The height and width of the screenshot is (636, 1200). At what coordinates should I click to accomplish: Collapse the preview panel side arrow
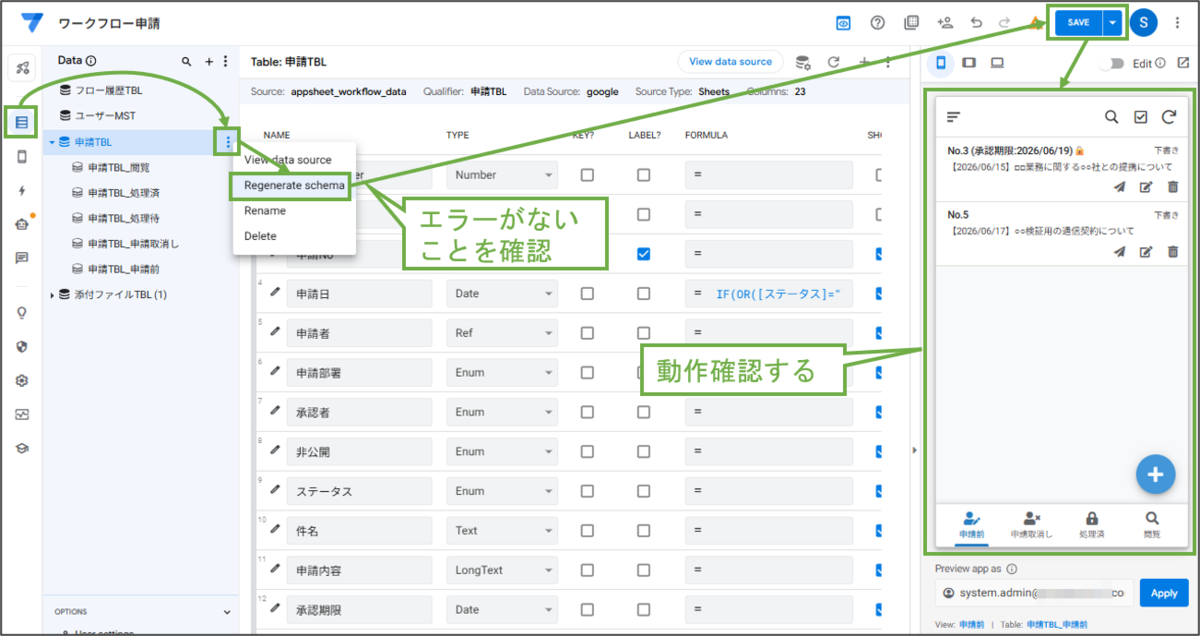point(914,450)
